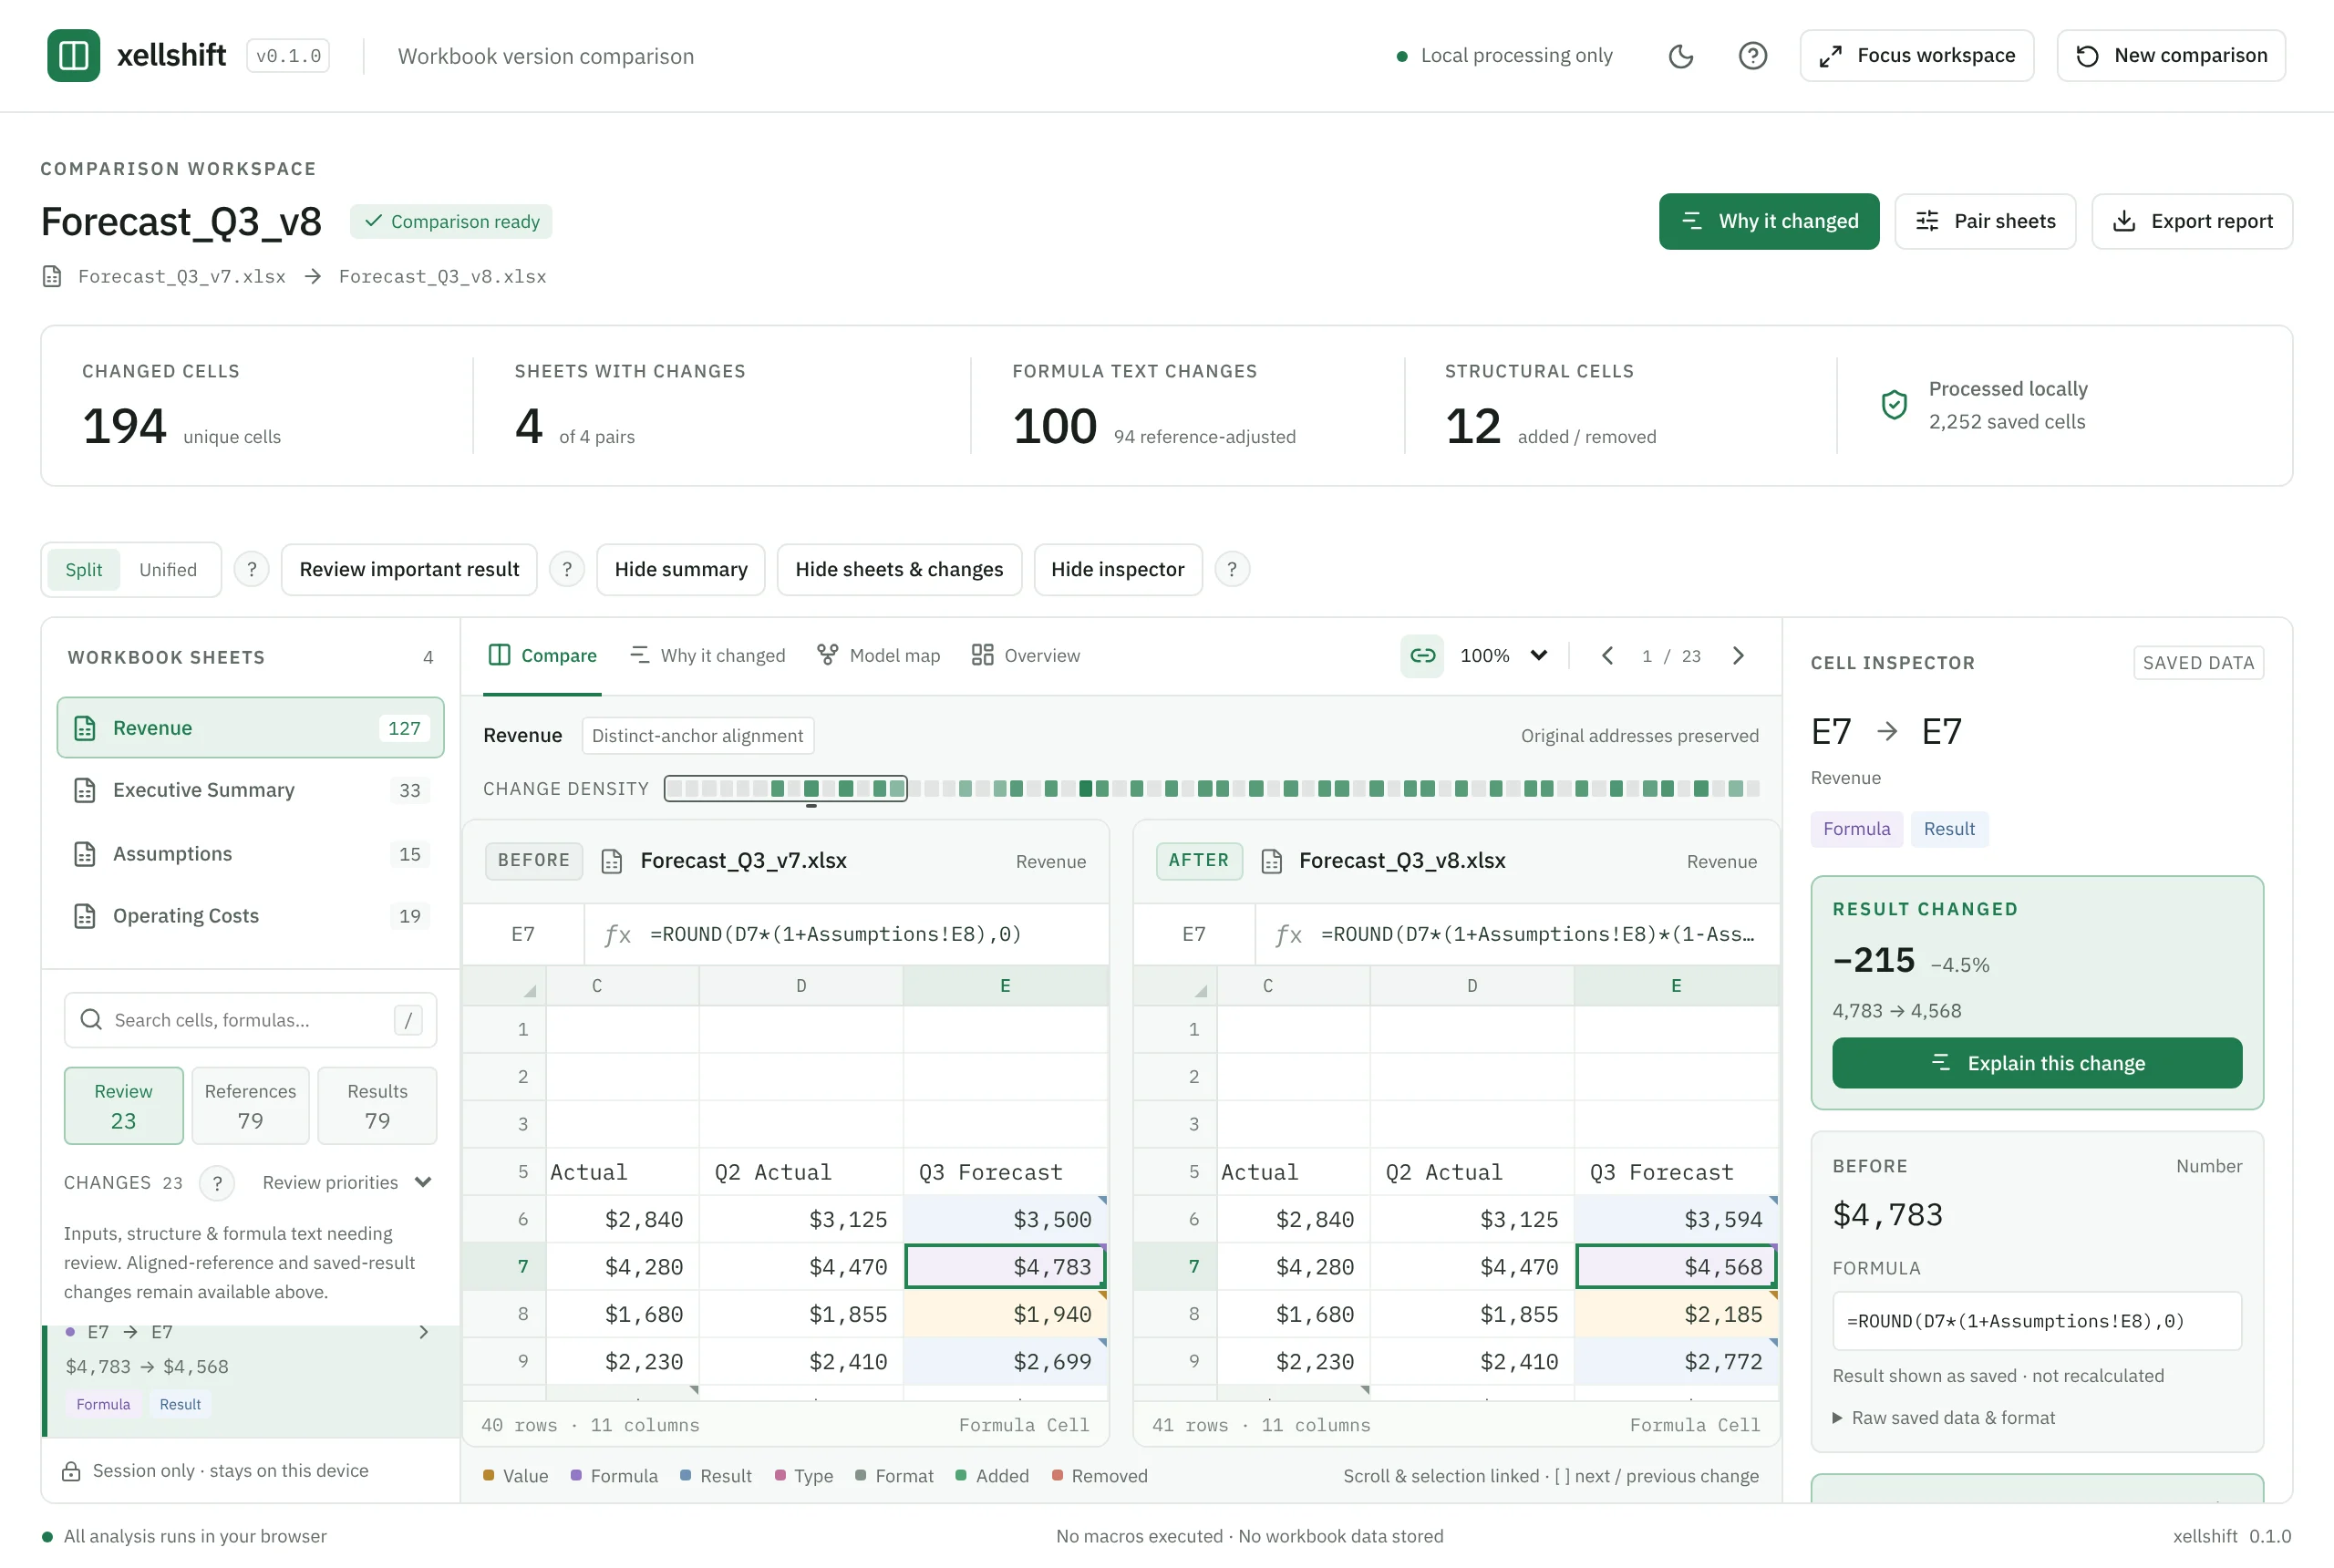Click Focus workspace button
The height and width of the screenshot is (1568, 2334).
1916,56
